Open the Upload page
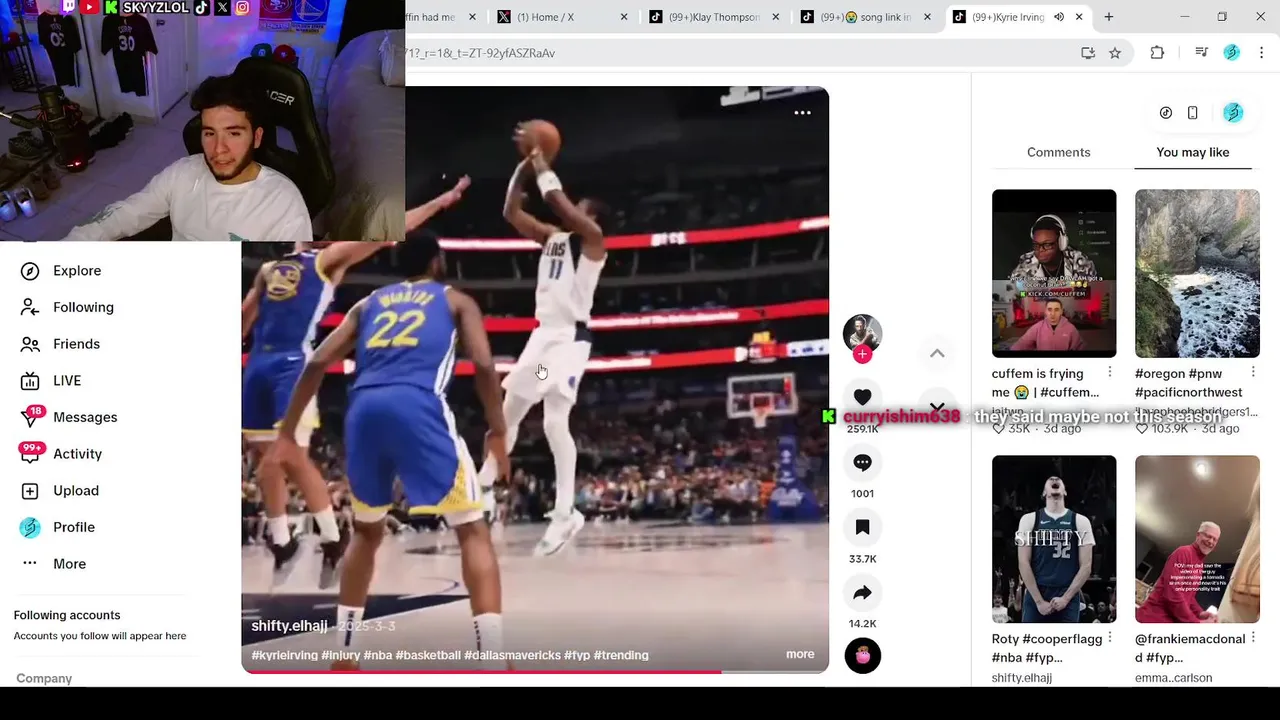Image resolution: width=1280 pixels, height=720 pixels. [59, 491]
